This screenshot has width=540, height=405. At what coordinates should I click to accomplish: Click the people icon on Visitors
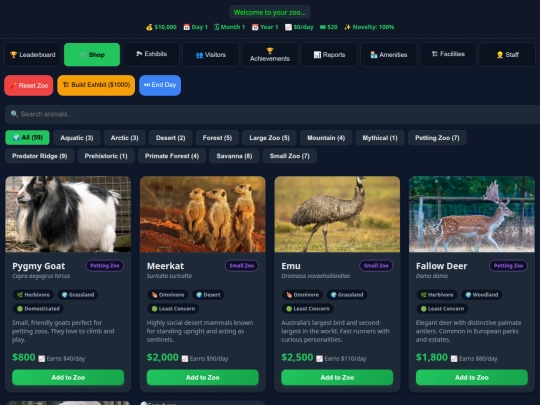pos(199,55)
